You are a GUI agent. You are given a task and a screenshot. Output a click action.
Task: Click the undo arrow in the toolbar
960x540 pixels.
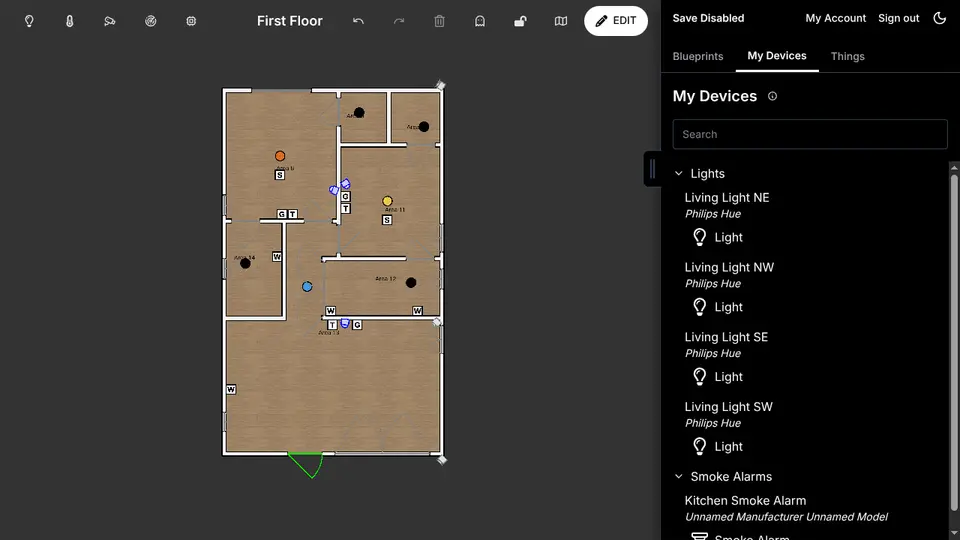[x=358, y=21]
